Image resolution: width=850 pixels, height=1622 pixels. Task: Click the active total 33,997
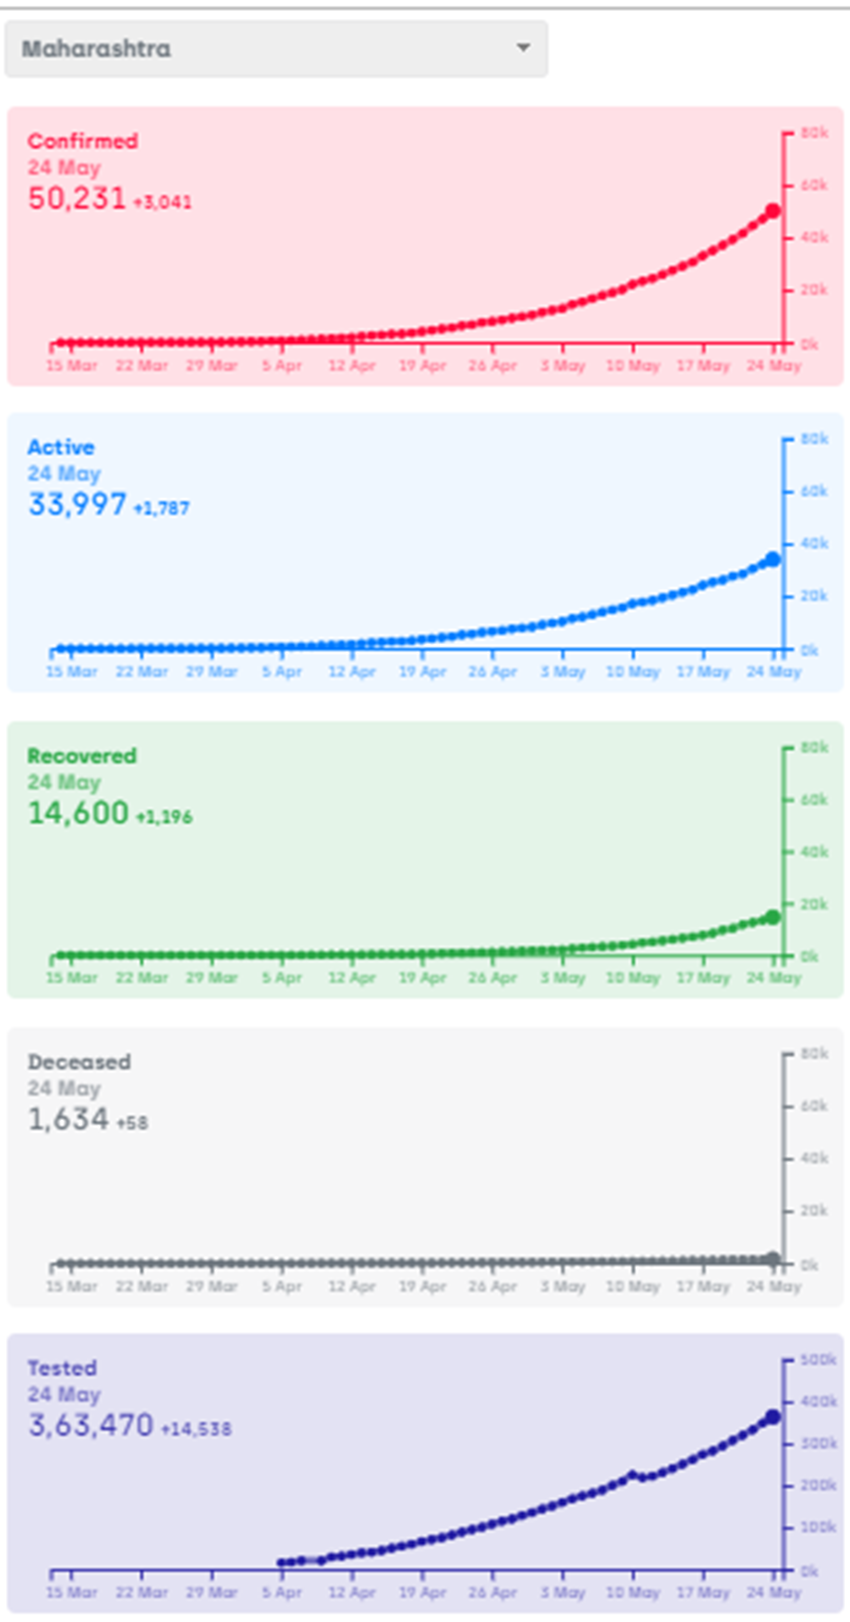tap(77, 504)
